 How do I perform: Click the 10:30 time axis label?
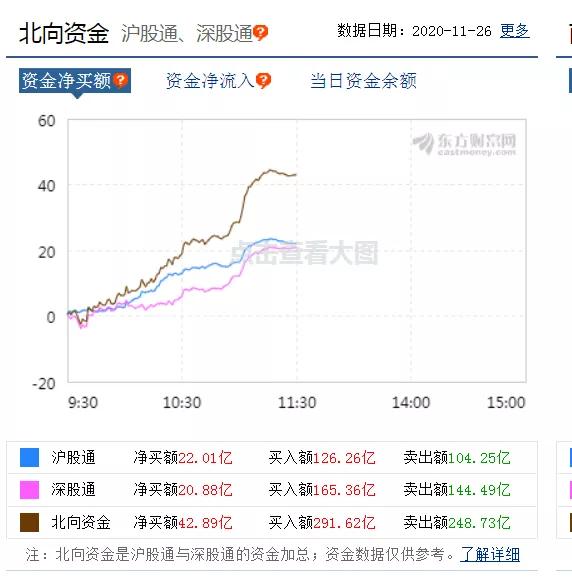point(182,402)
